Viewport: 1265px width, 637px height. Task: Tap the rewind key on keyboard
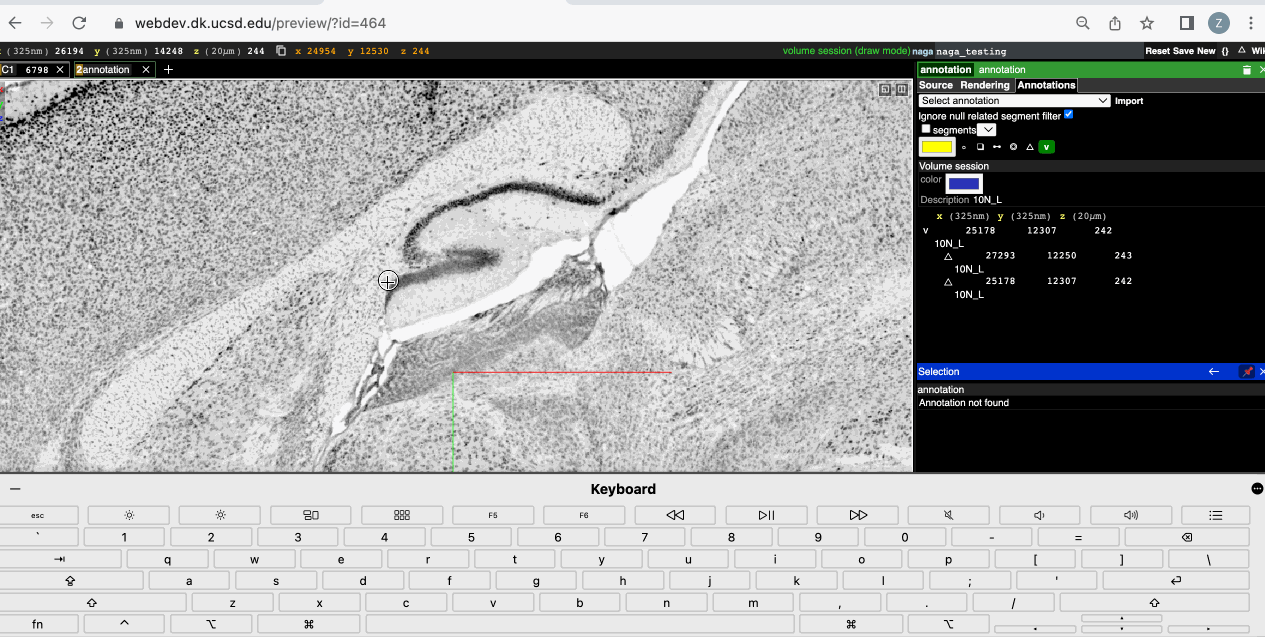(x=675, y=515)
